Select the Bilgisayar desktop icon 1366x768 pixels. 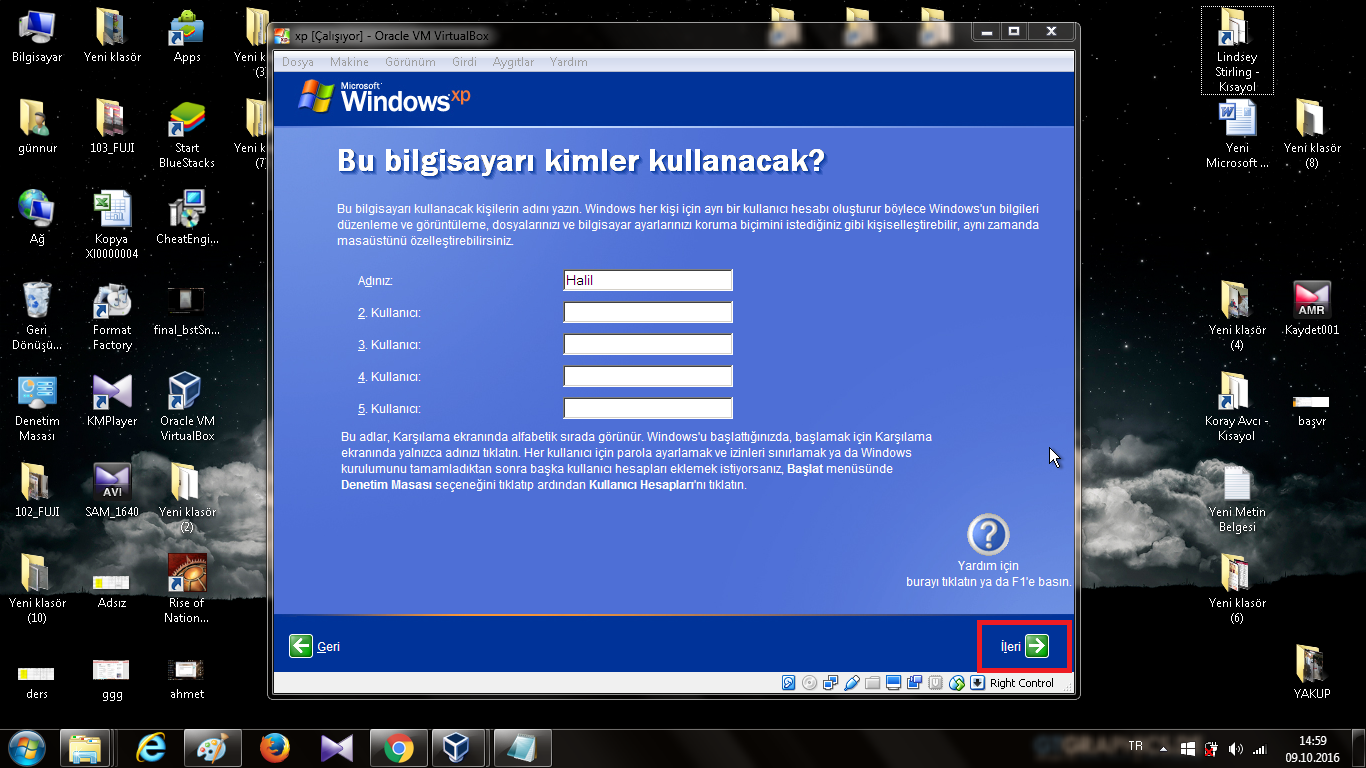[x=37, y=37]
